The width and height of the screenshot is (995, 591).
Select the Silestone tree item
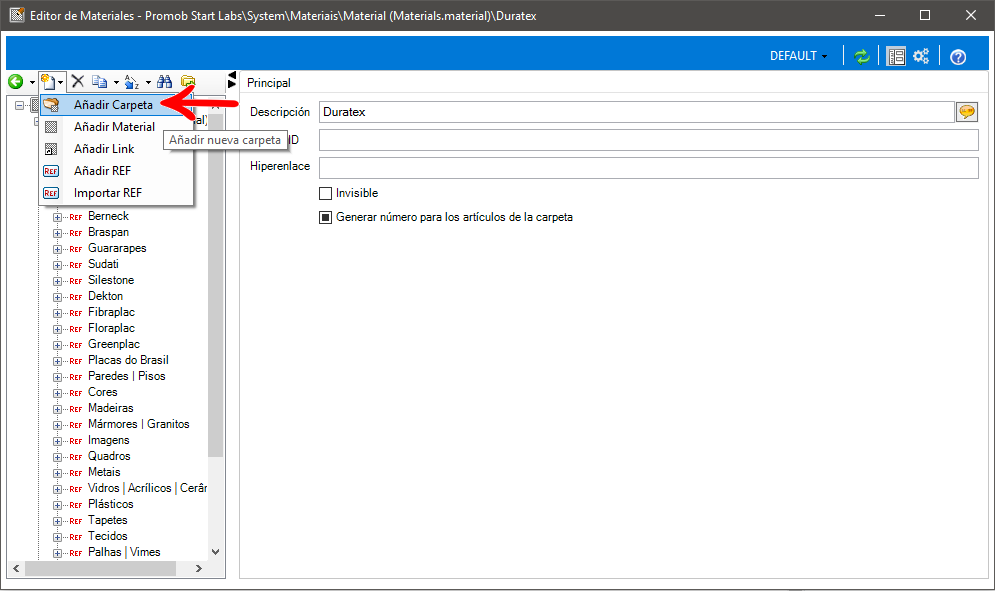[x=110, y=280]
